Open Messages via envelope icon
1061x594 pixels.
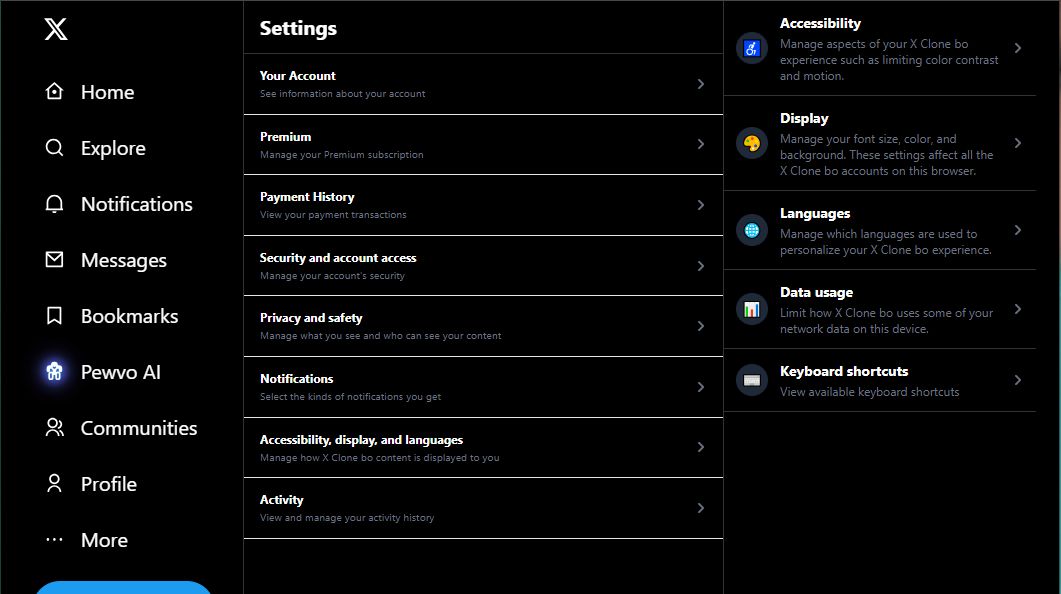tap(55, 260)
